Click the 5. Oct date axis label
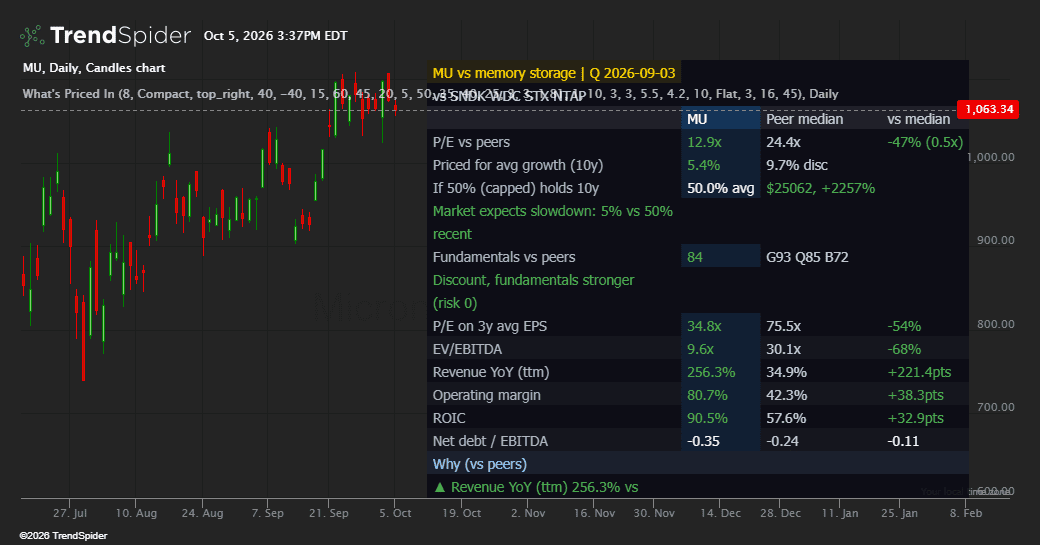 click(395, 513)
